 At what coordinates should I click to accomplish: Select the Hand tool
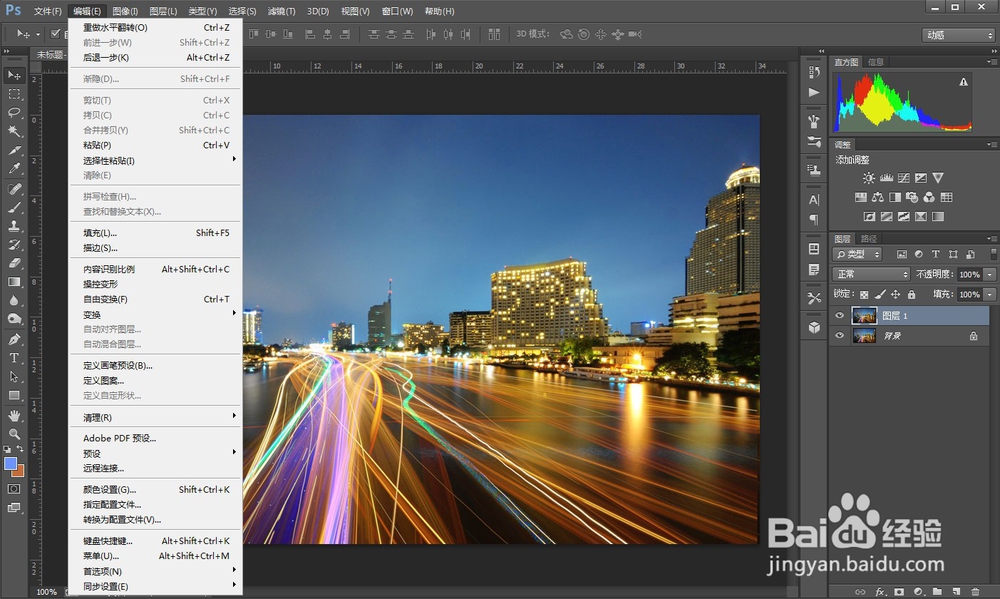pos(14,416)
